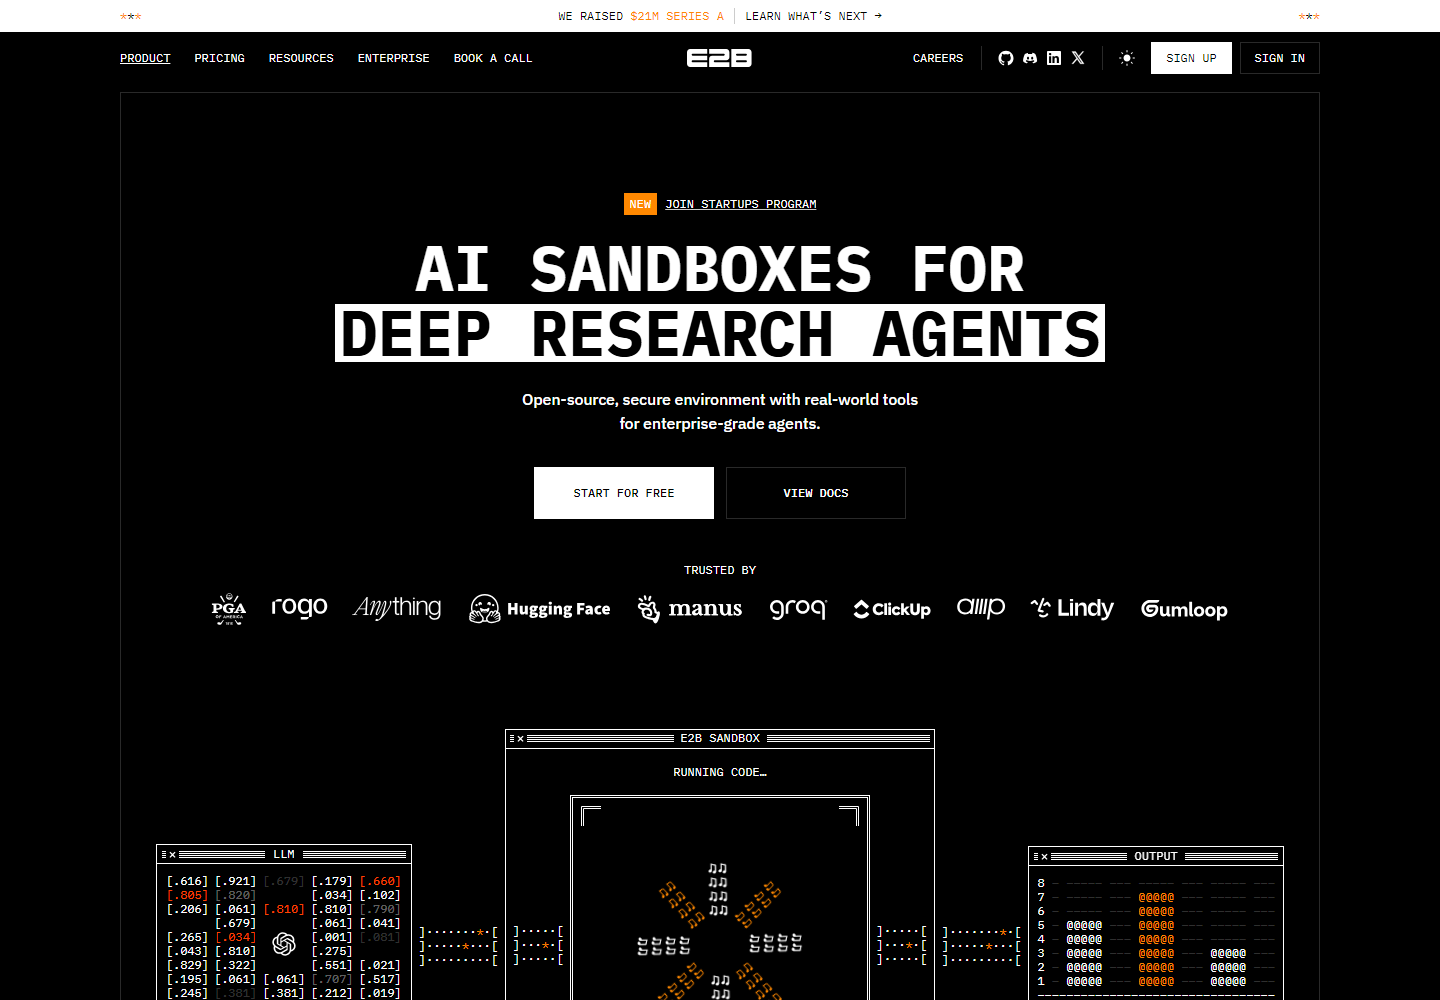The height and width of the screenshot is (1000, 1440).
Task: Click the E2B logo in header
Action: tap(719, 58)
